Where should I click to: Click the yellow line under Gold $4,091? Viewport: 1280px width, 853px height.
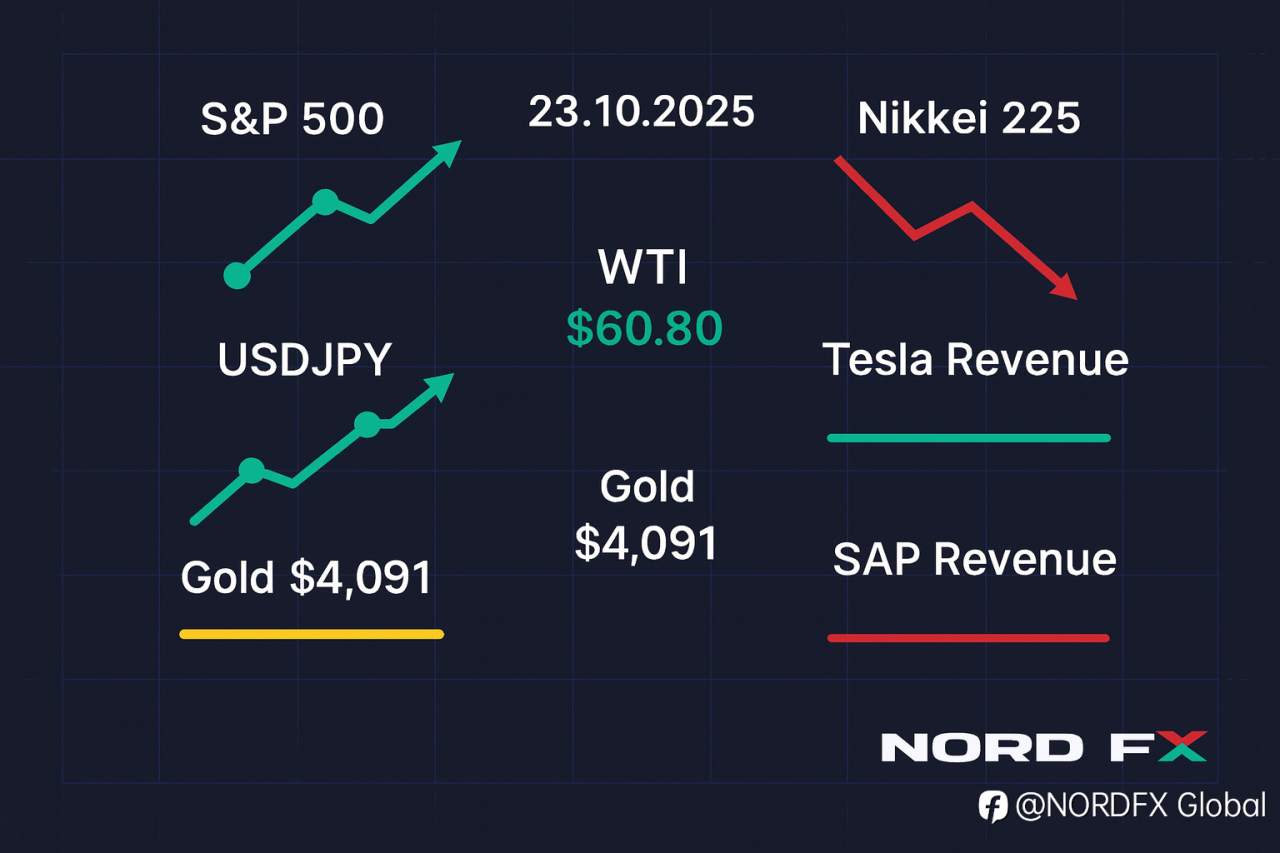[x=311, y=633]
